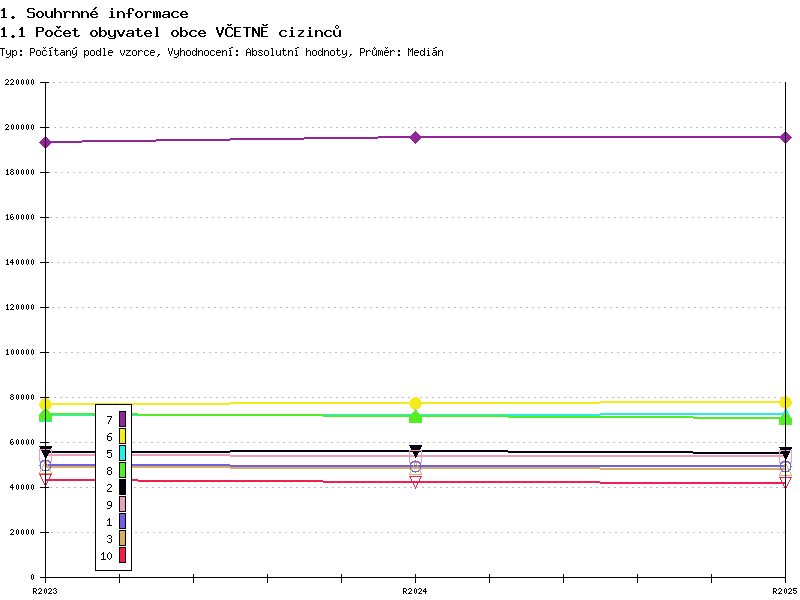Click the black legend swatch for series 2

coord(122,487)
